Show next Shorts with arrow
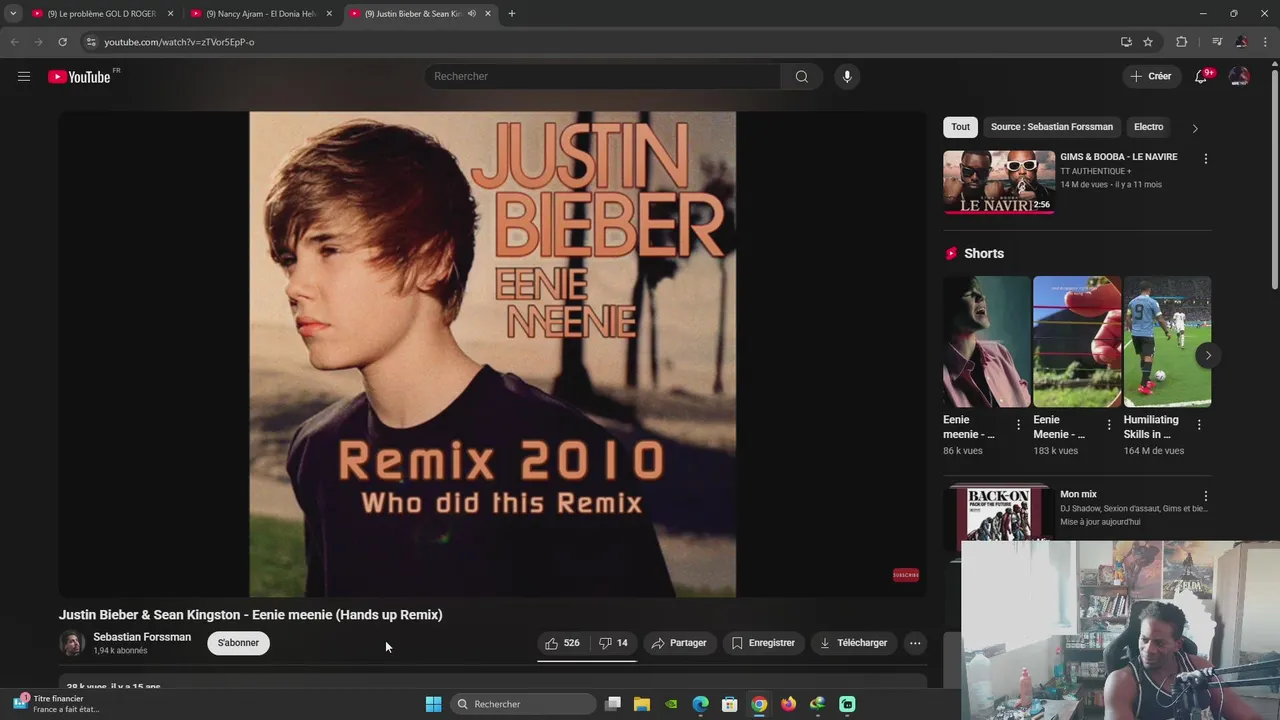 pos(1208,355)
